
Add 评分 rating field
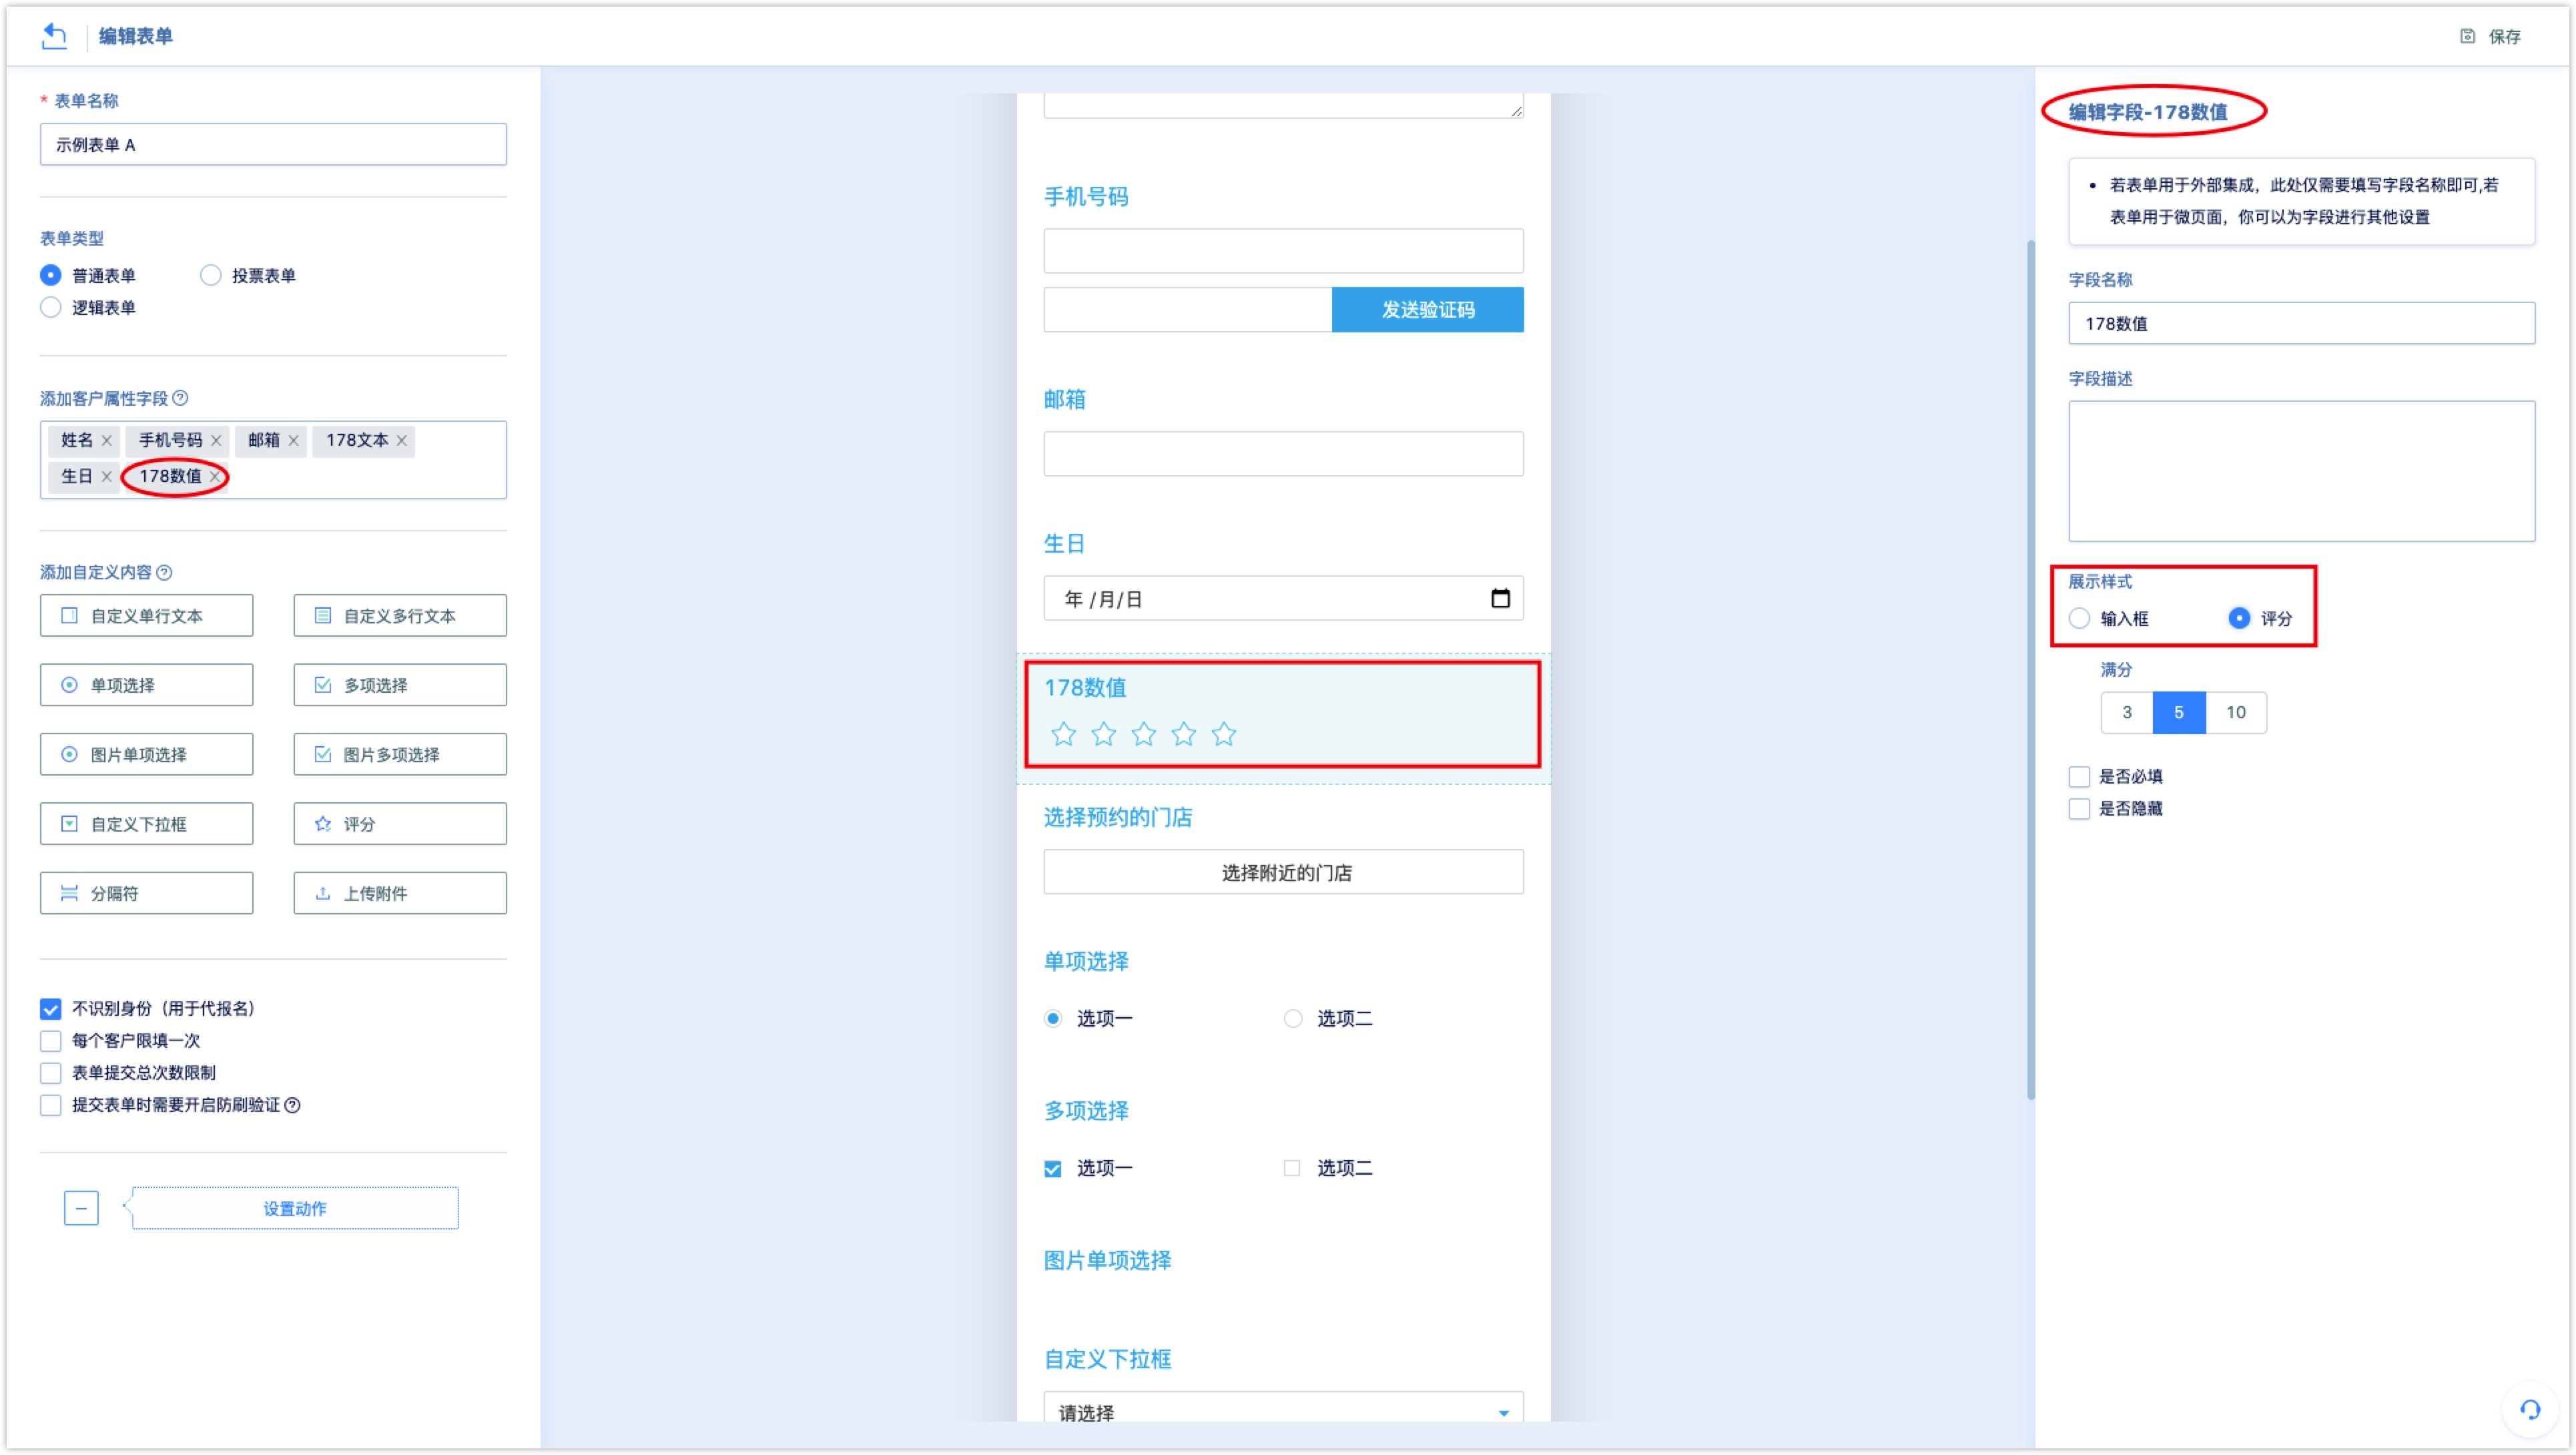(399, 824)
